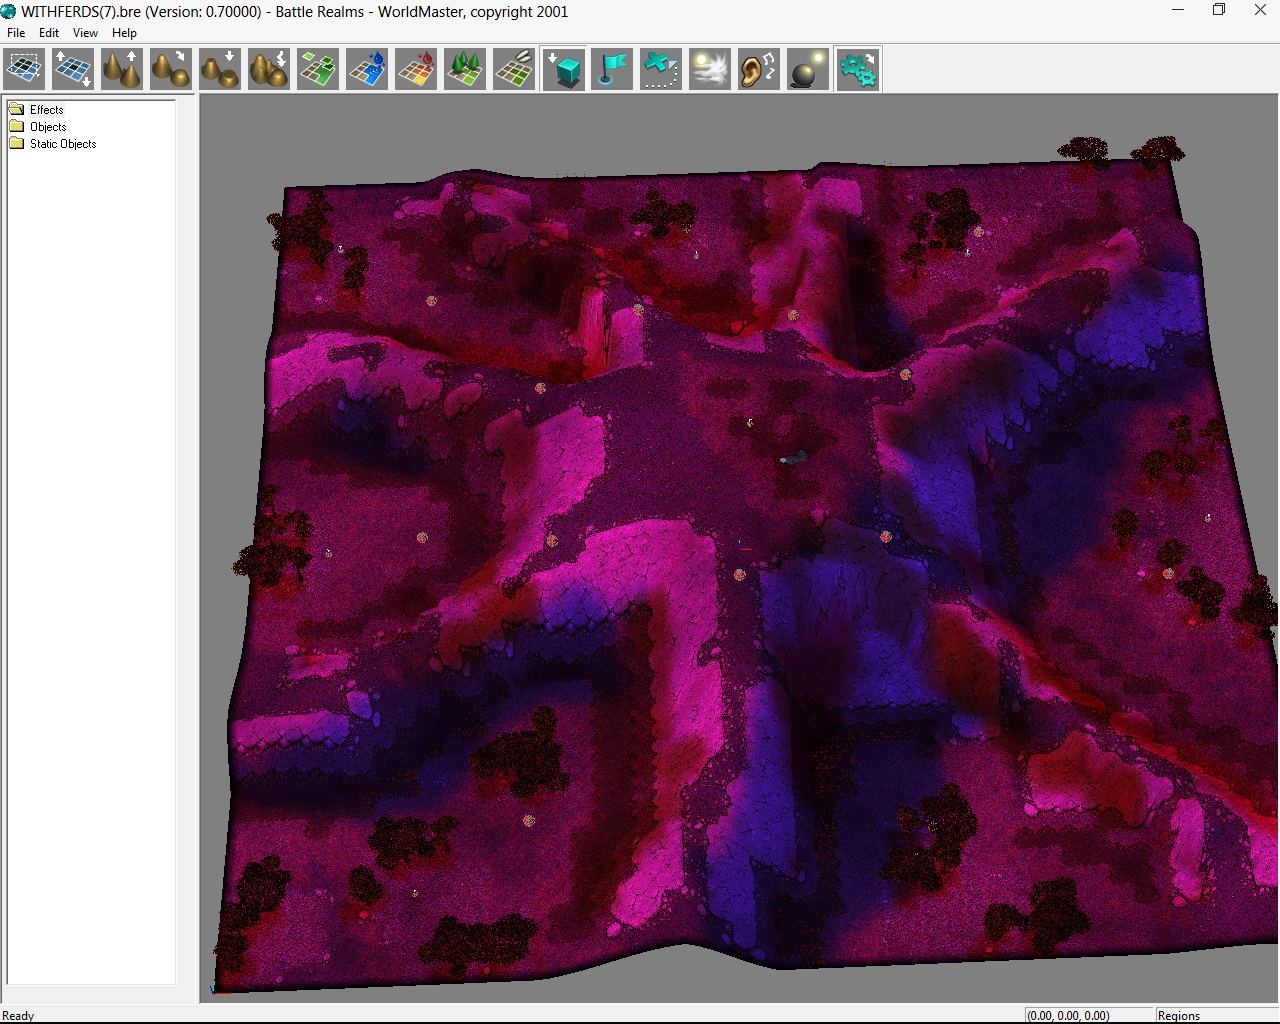Select the teal flag marker tool
Screen dimensions: 1280x1024
[612, 70]
